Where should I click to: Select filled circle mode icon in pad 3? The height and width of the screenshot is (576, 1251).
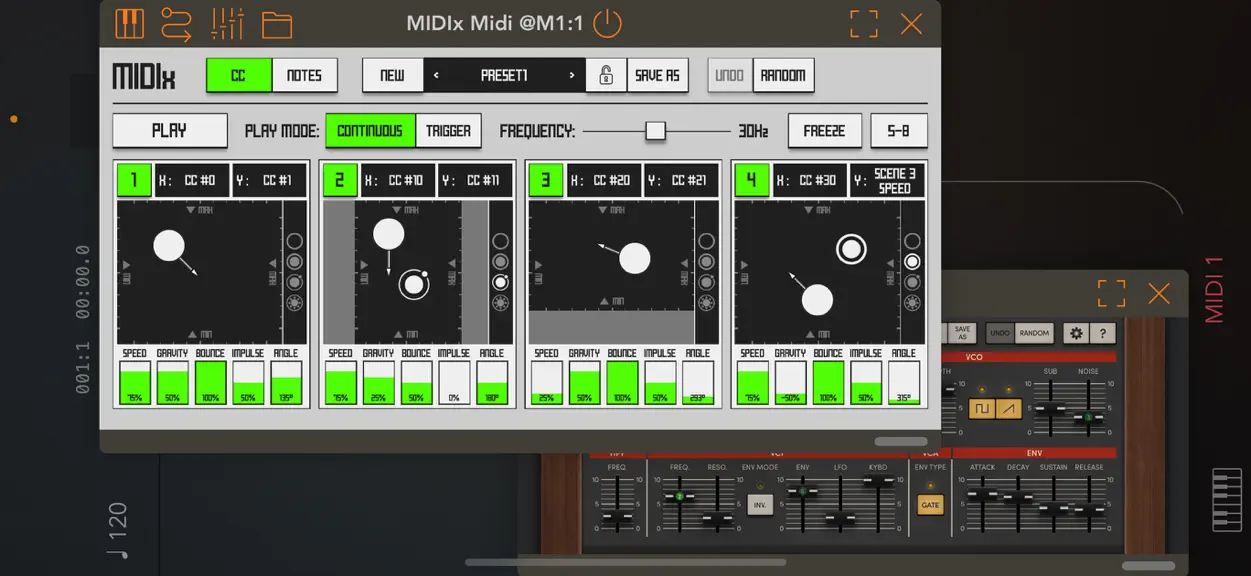click(x=707, y=262)
